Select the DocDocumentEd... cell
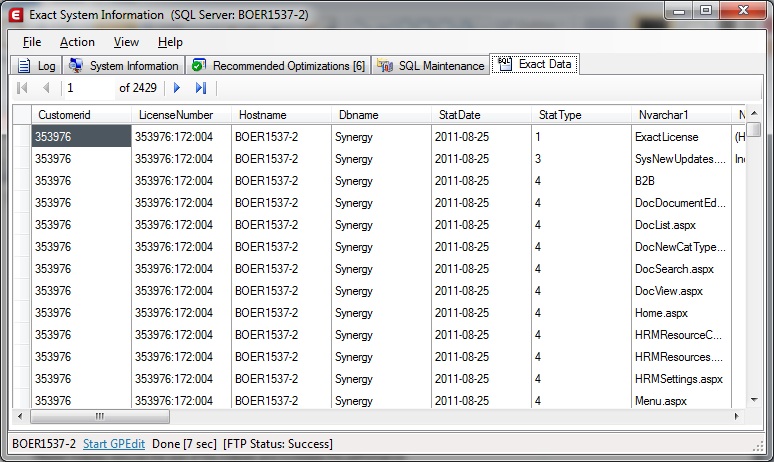Viewport: 774px width, 462px height. [x=682, y=202]
